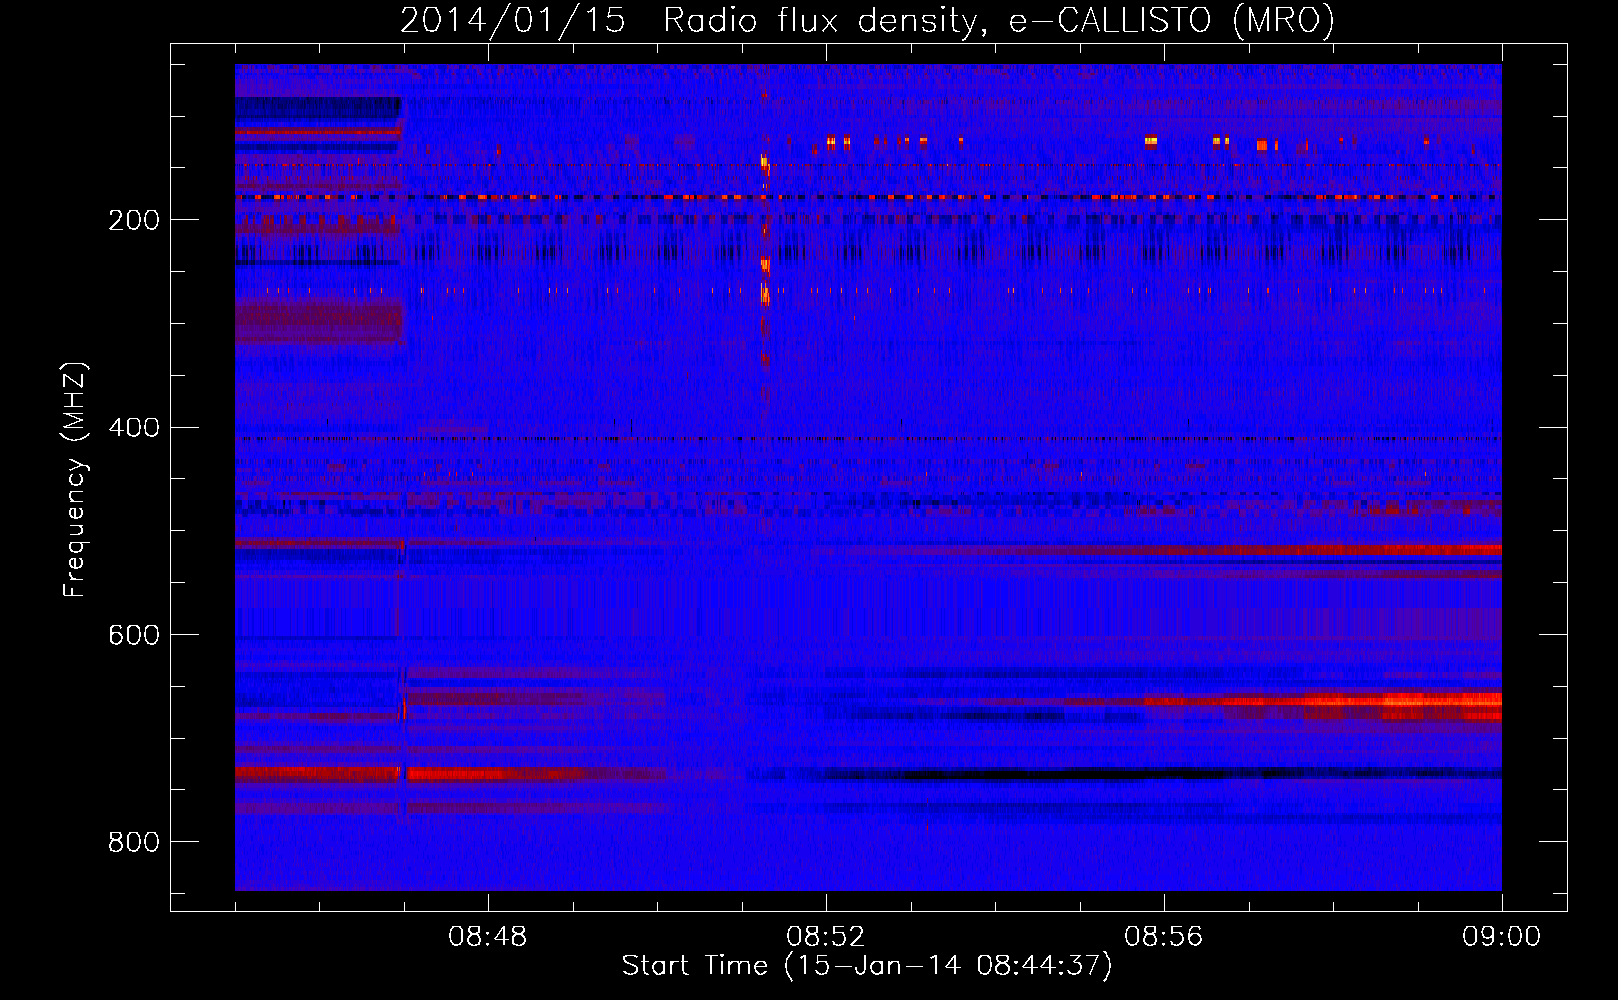This screenshot has width=1618, height=1000.
Task: Click the 08:48 time tick label
Action: click(488, 937)
